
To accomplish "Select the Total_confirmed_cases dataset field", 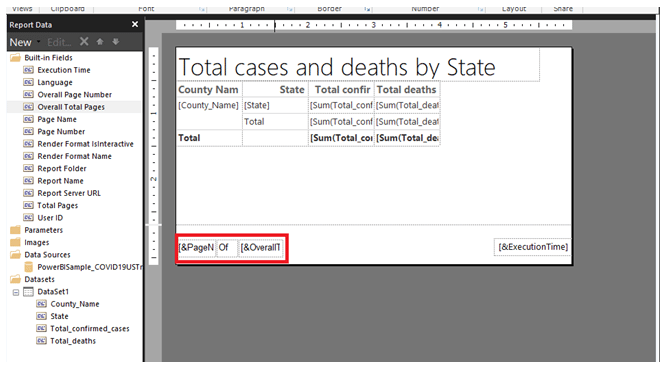I will click(90, 329).
